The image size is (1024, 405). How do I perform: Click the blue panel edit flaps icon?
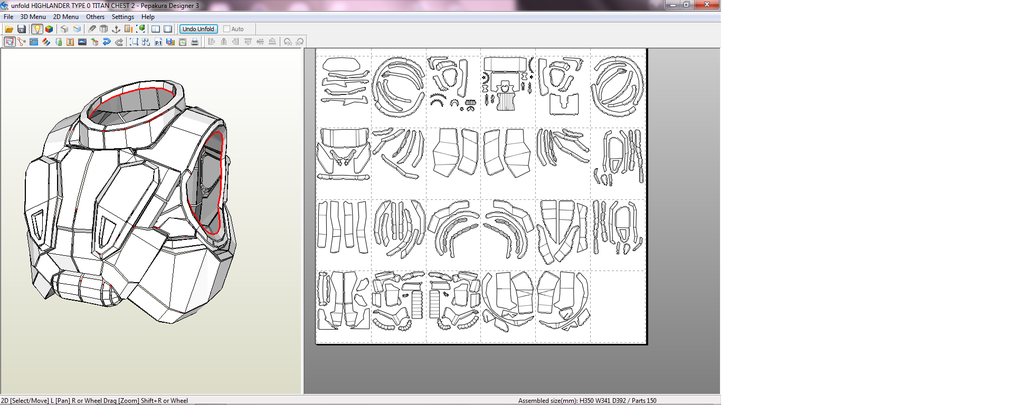click(33, 42)
